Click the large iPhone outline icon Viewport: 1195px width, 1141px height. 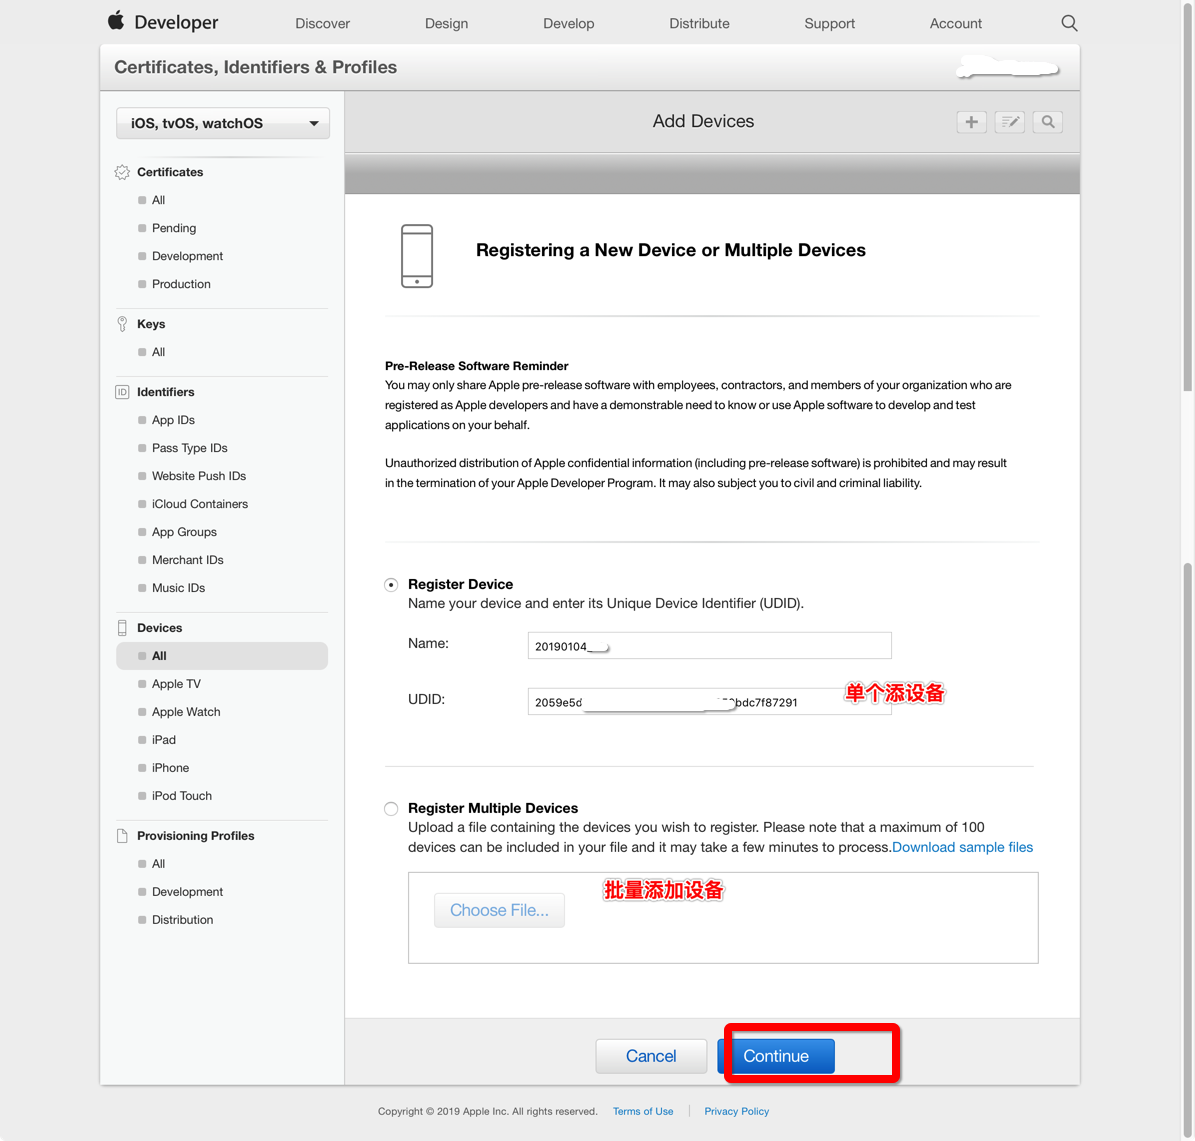click(x=417, y=256)
